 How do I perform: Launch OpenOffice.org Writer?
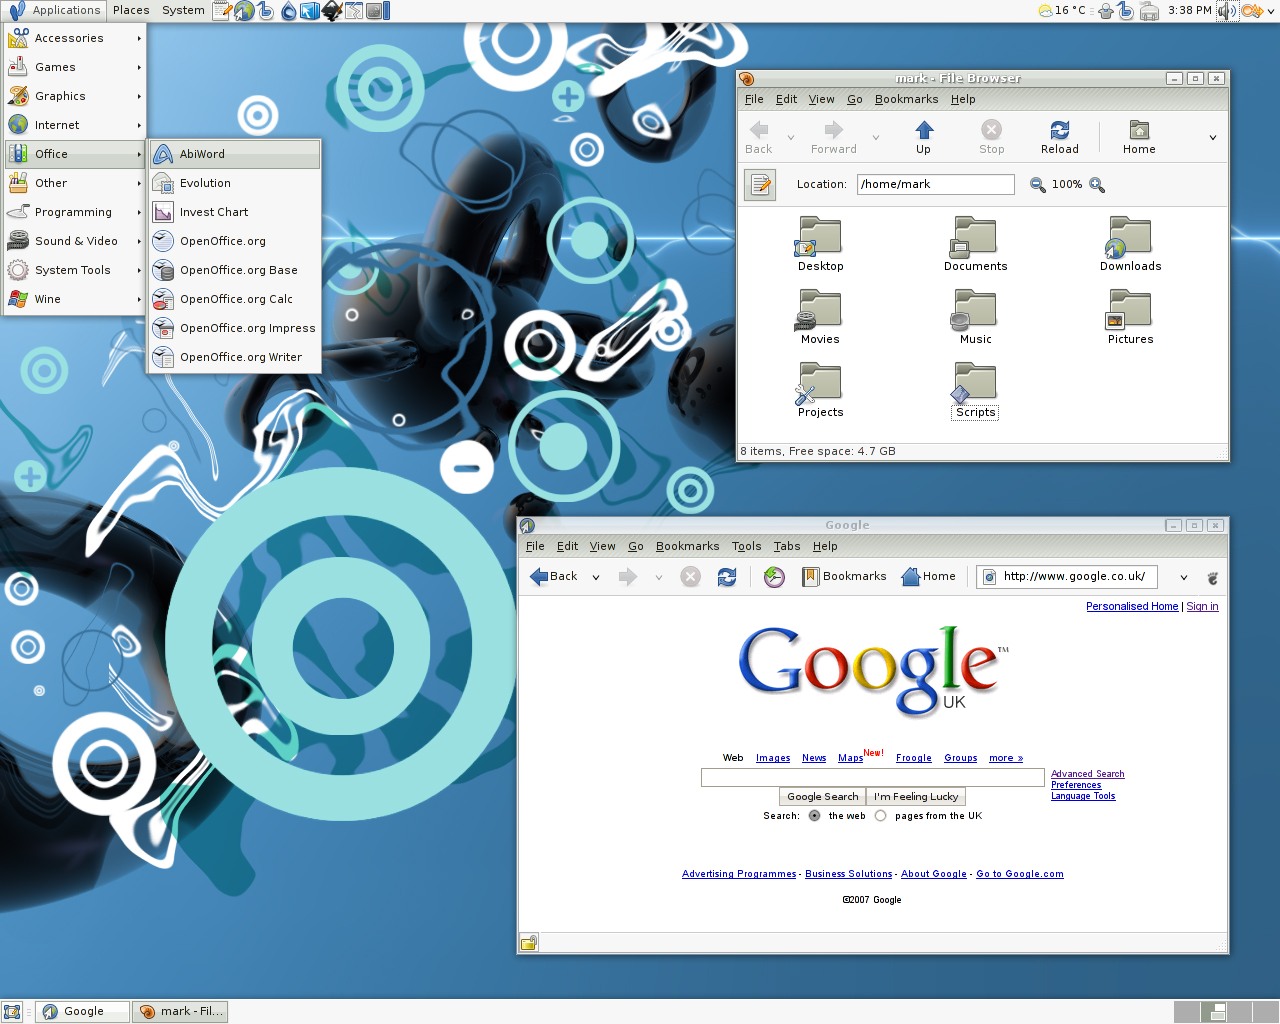(x=235, y=357)
